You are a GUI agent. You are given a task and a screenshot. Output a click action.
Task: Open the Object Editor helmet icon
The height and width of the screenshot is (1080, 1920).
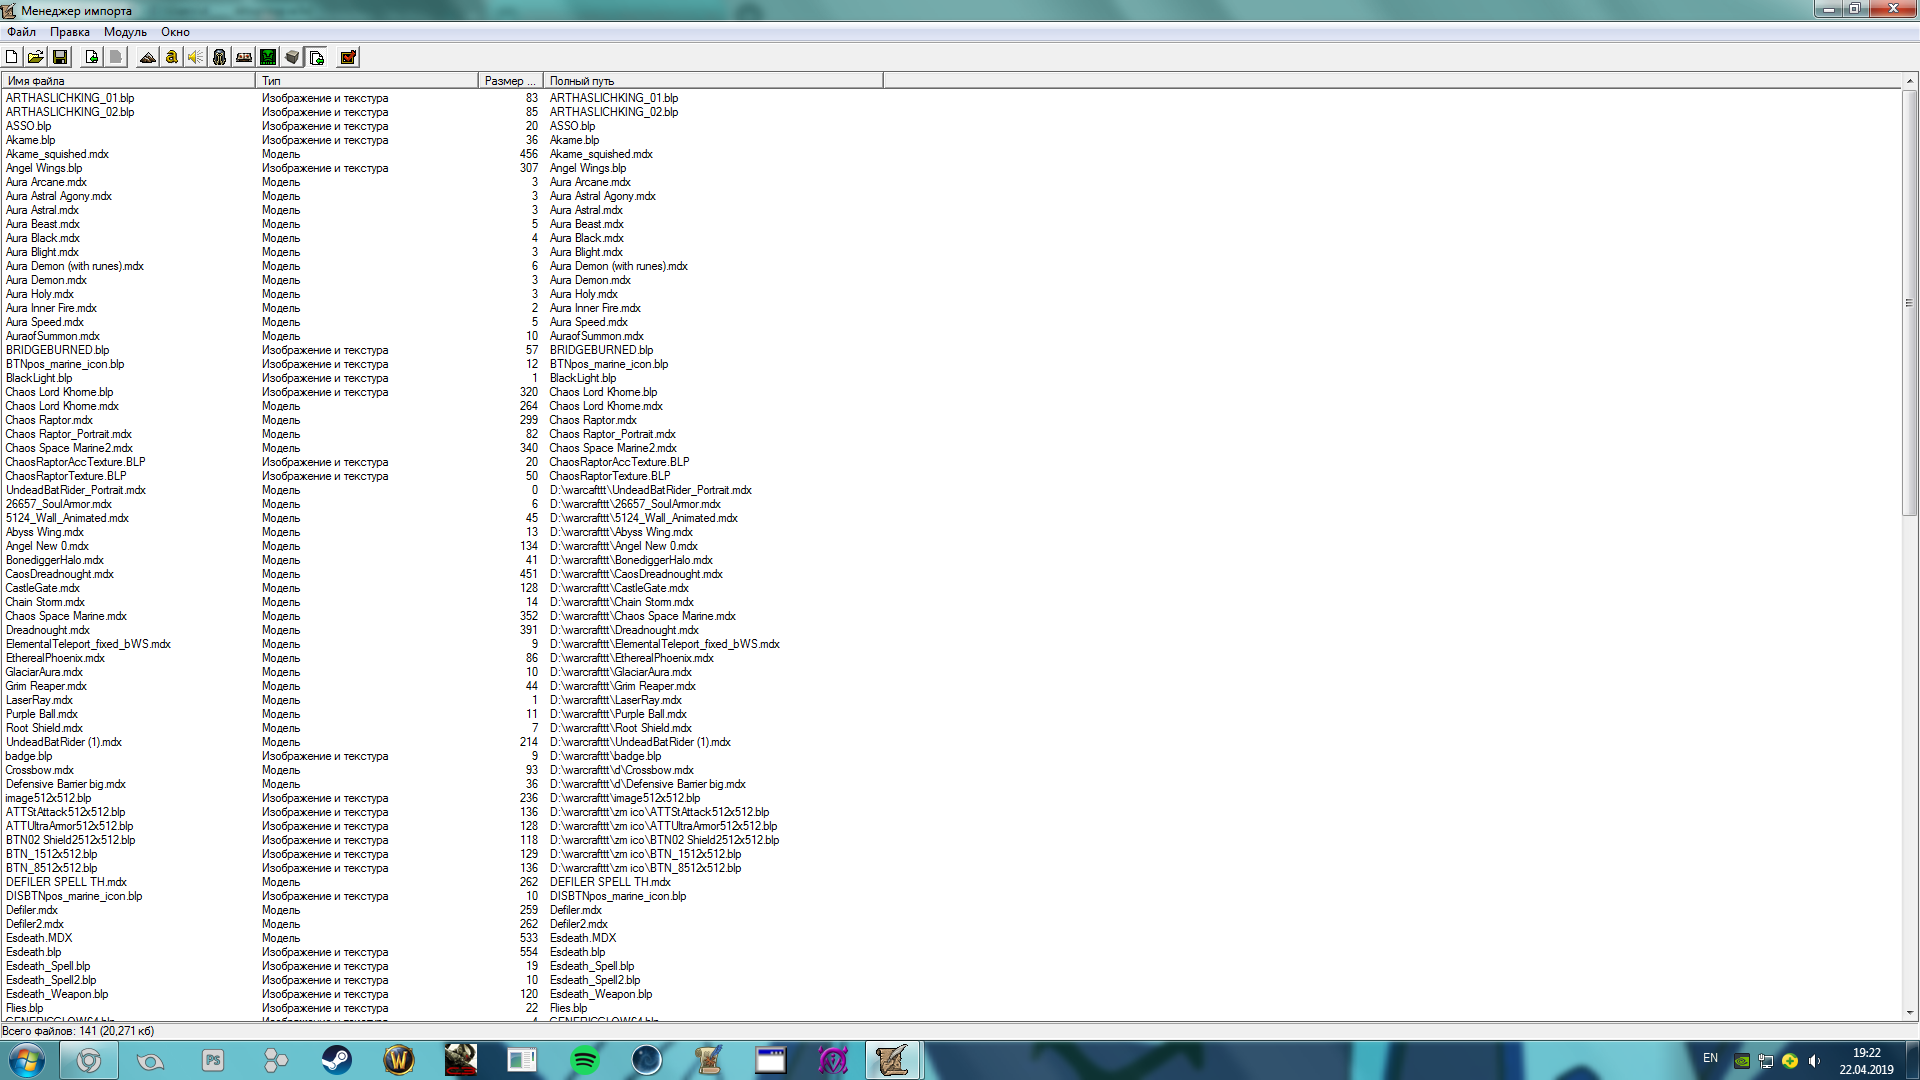[220, 57]
